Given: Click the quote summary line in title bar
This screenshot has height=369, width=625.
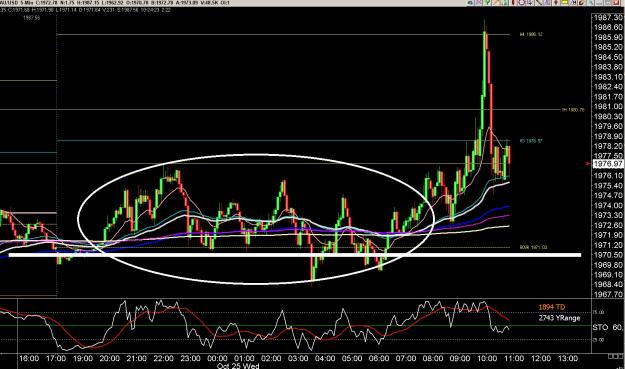Looking at the screenshot, I should coord(116,3).
